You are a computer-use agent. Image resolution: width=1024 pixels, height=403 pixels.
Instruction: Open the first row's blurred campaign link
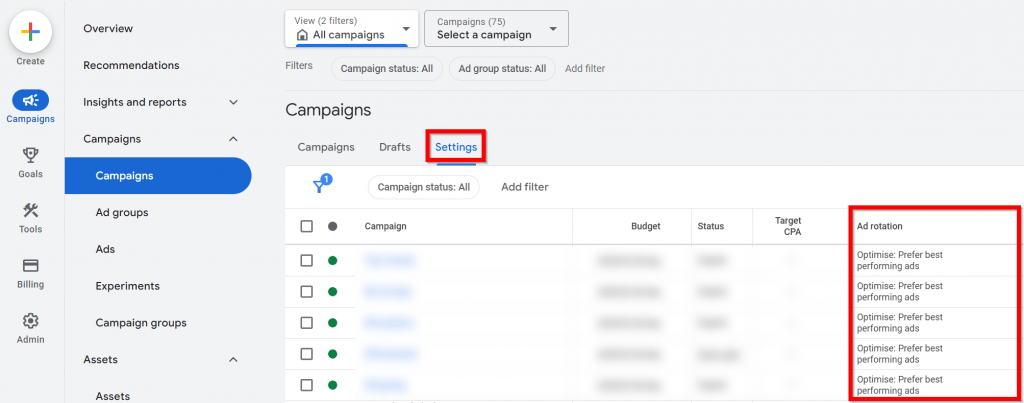(390, 261)
